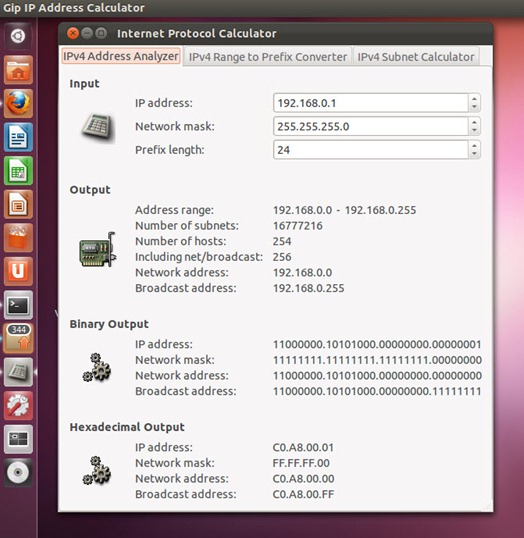The height and width of the screenshot is (538, 524).
Task: Increment the IP address spinner up arrow
Action: (474, 99)
